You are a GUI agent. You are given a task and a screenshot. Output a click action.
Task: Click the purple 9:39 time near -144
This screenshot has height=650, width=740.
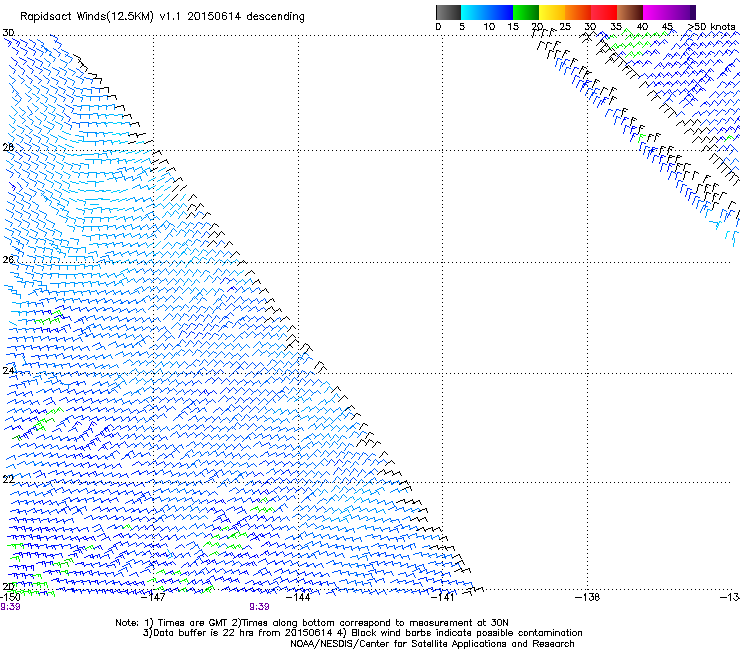click(259, 607)
